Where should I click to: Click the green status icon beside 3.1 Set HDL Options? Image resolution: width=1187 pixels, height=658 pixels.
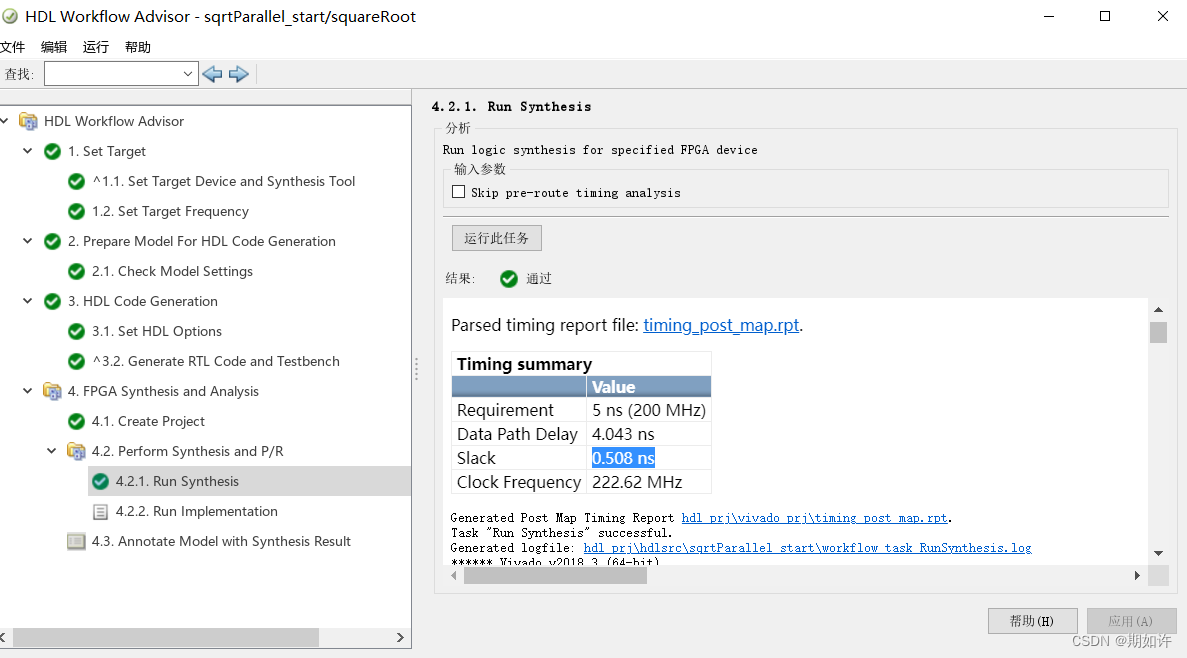[x=76, y=331]
